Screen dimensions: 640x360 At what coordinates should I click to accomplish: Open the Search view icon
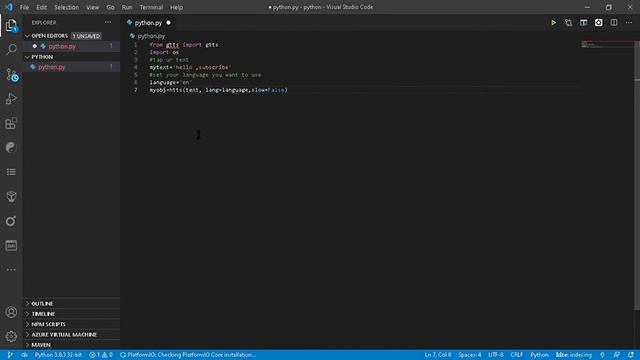tap(11, 50)
